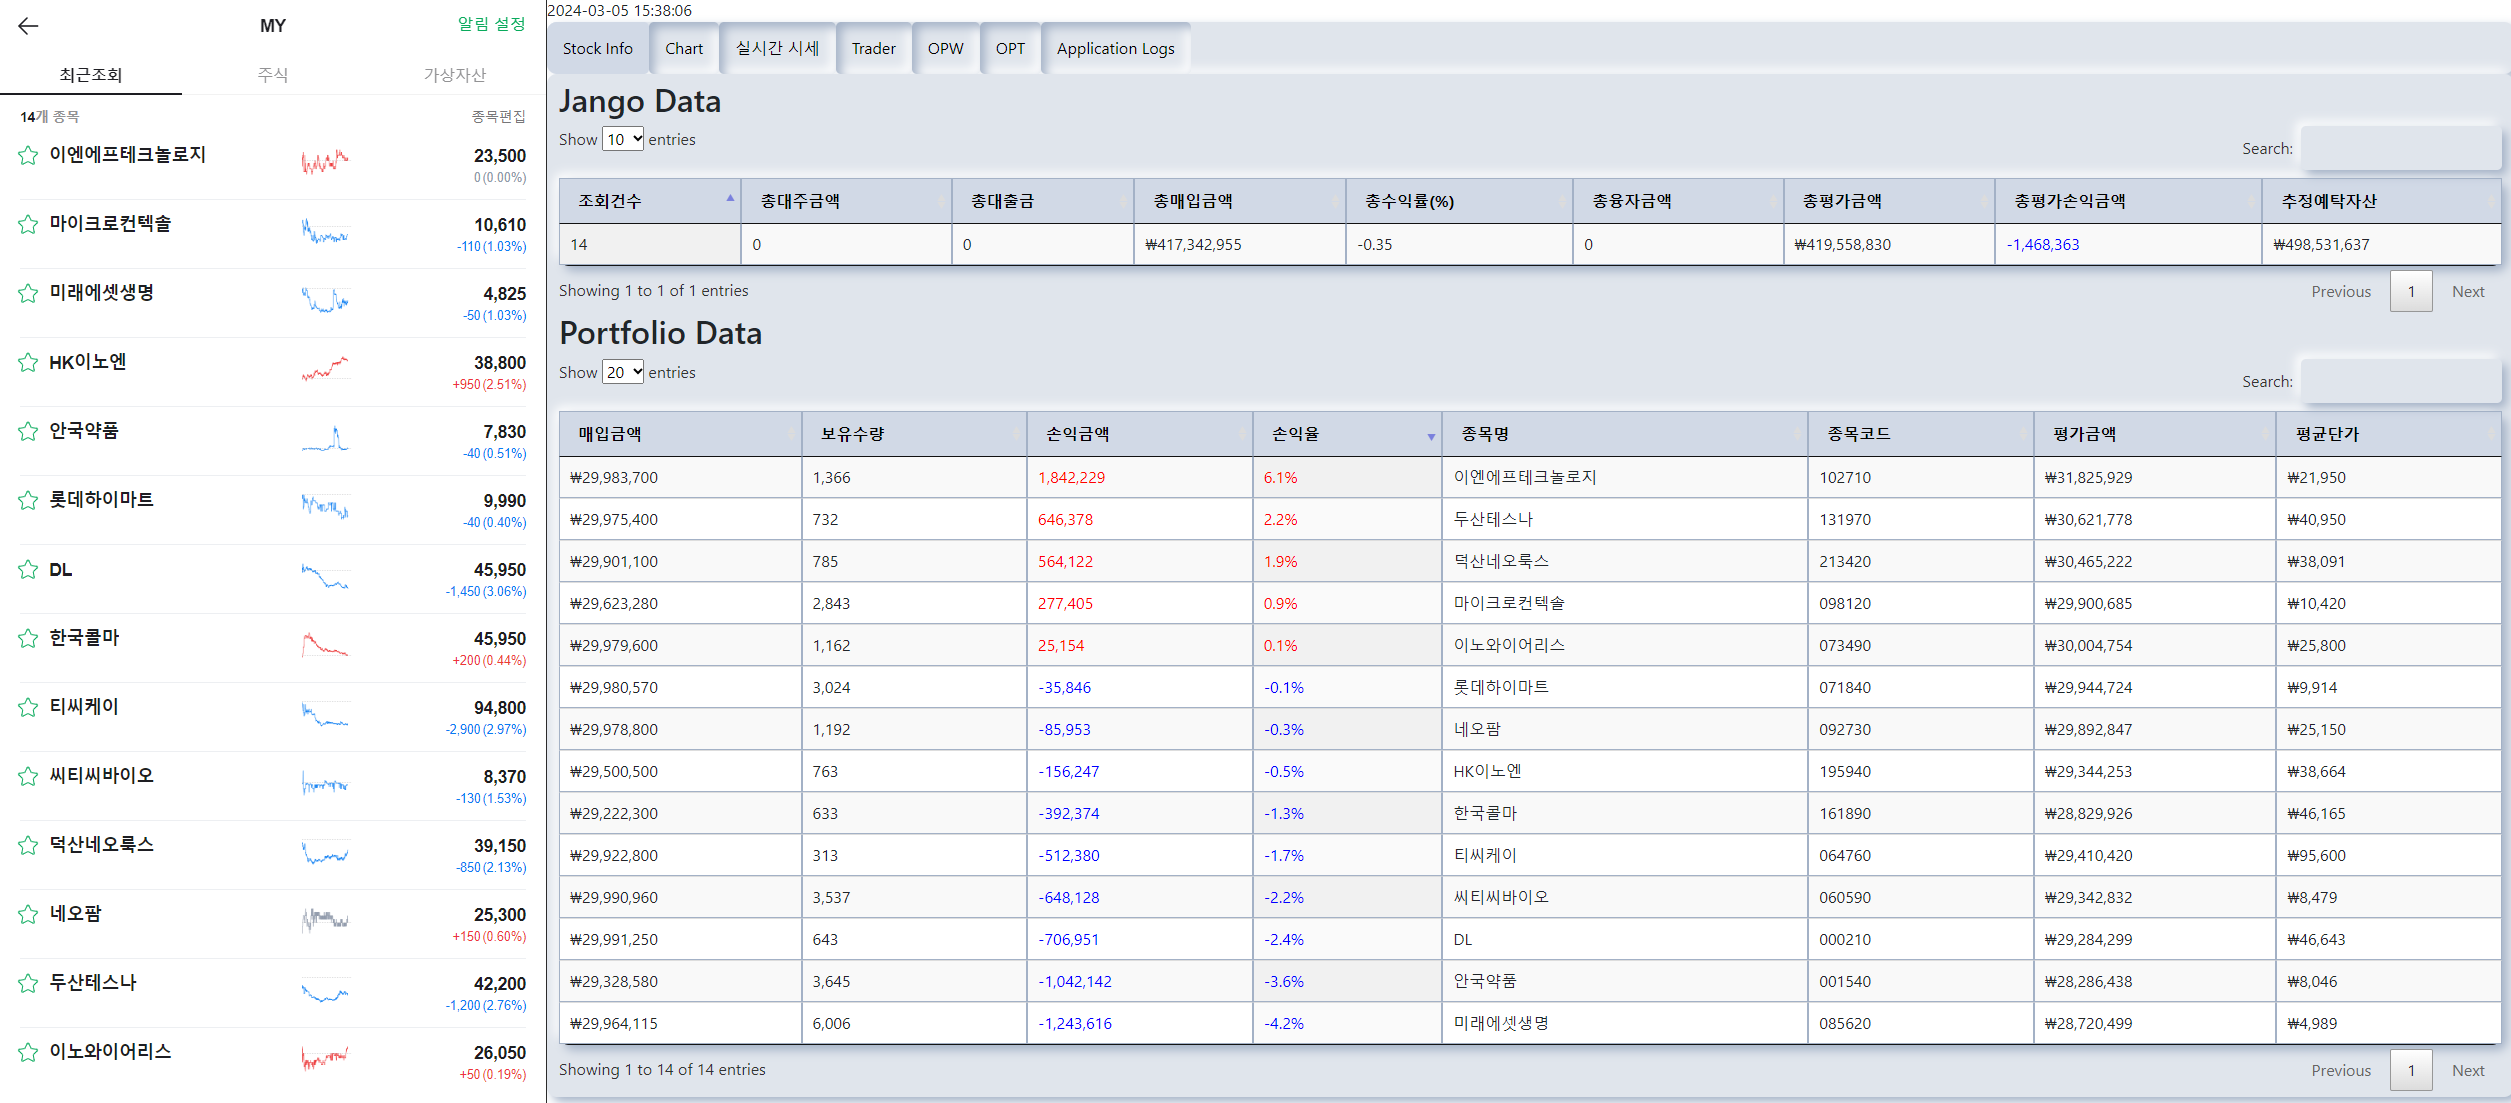2511x1103 pixels.
Task: Click the star icon beside 한국콜마
Action: pos(28,638)
